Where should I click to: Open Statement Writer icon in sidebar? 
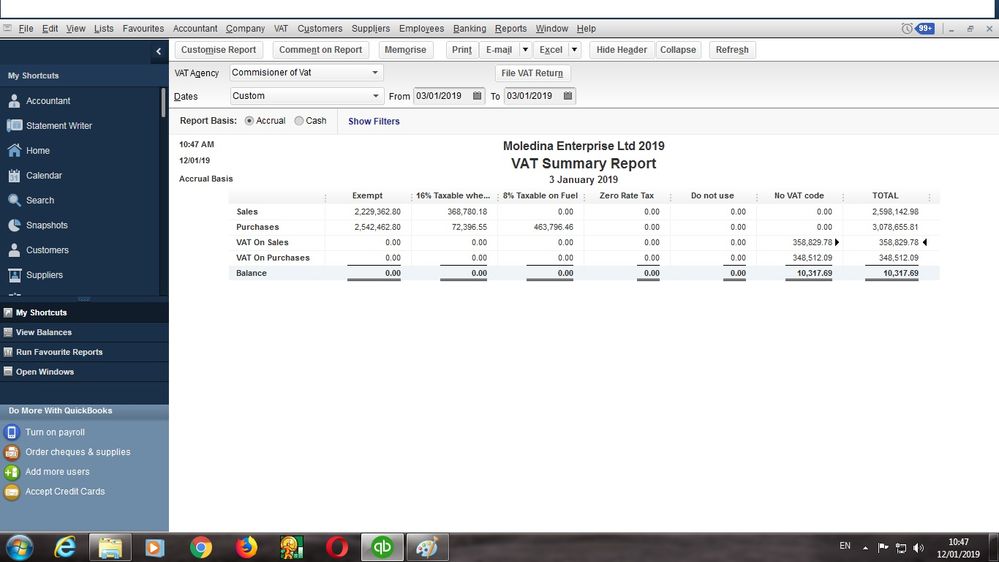tap(14, 126)
